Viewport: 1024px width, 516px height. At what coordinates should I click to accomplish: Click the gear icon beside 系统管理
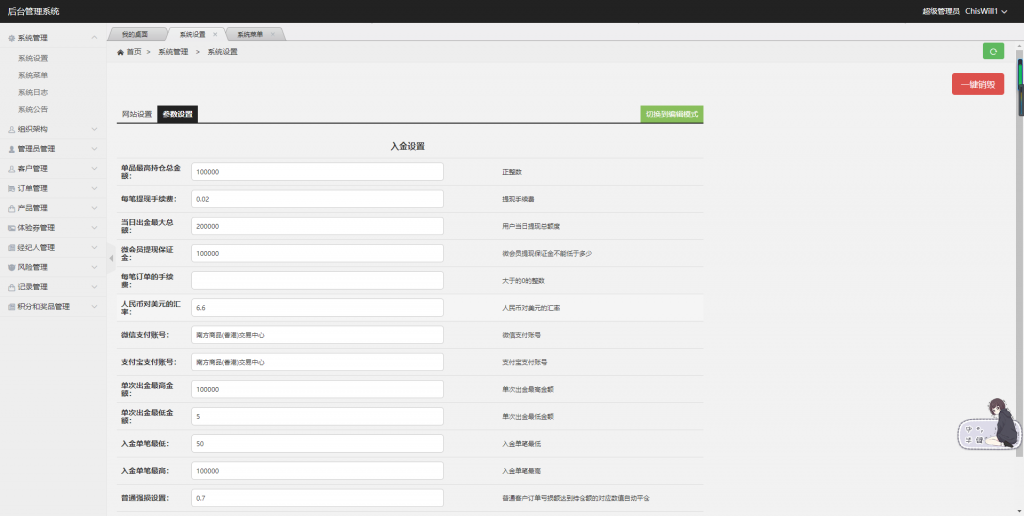(11, 38)
